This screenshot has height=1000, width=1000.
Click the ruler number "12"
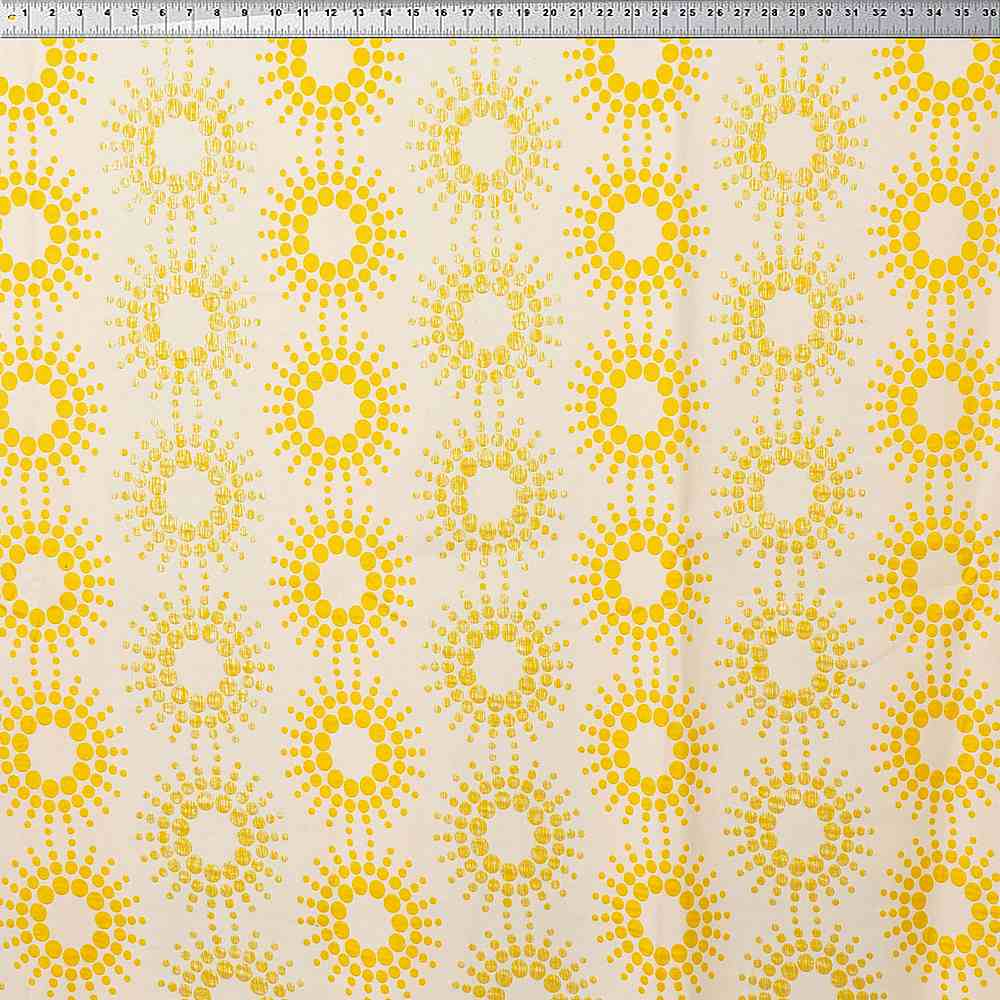click(x=330, y=12)
